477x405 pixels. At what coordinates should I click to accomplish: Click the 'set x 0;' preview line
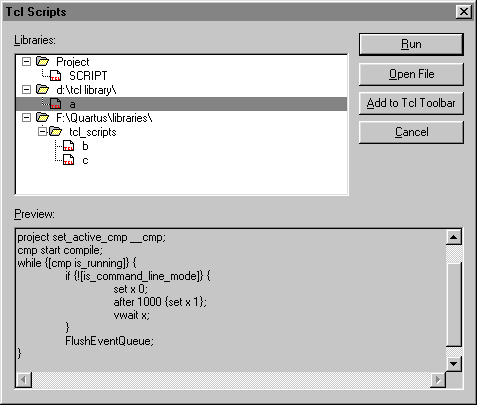tap(130, 289)
